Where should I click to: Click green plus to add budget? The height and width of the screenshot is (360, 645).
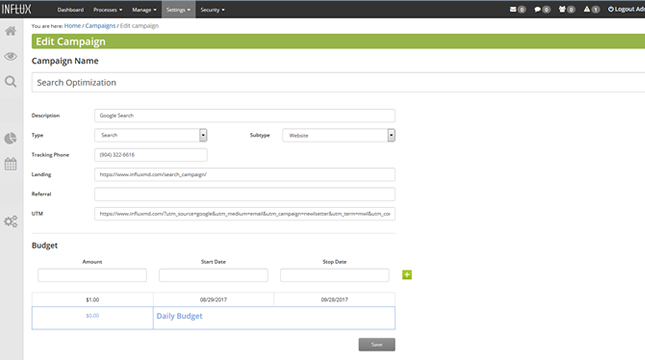pos(407,275)
